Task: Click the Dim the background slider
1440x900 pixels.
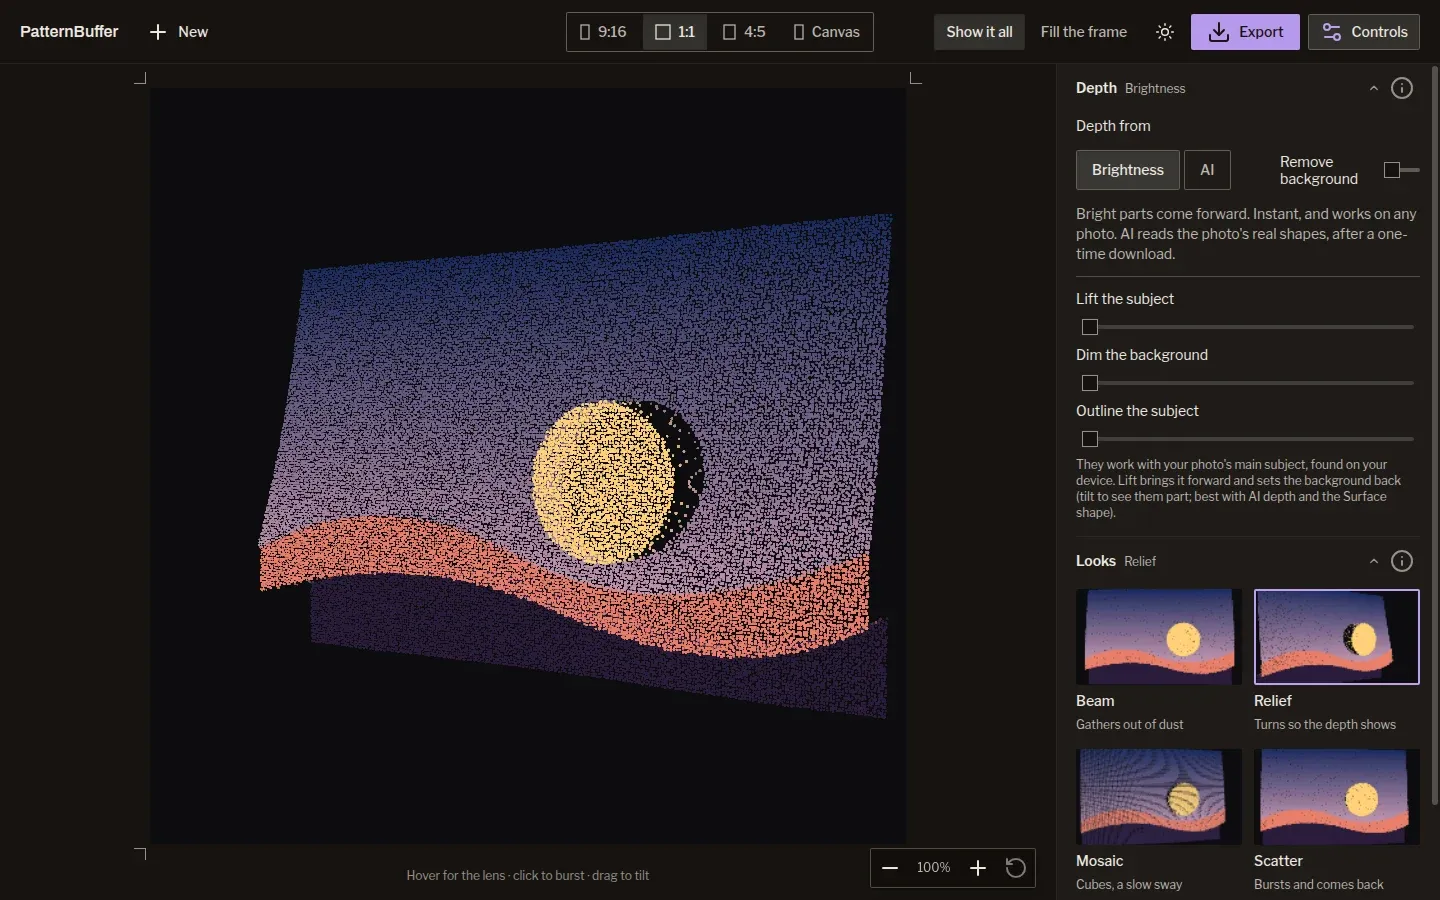Action: pyautogui.click(x=1248, y=383)
